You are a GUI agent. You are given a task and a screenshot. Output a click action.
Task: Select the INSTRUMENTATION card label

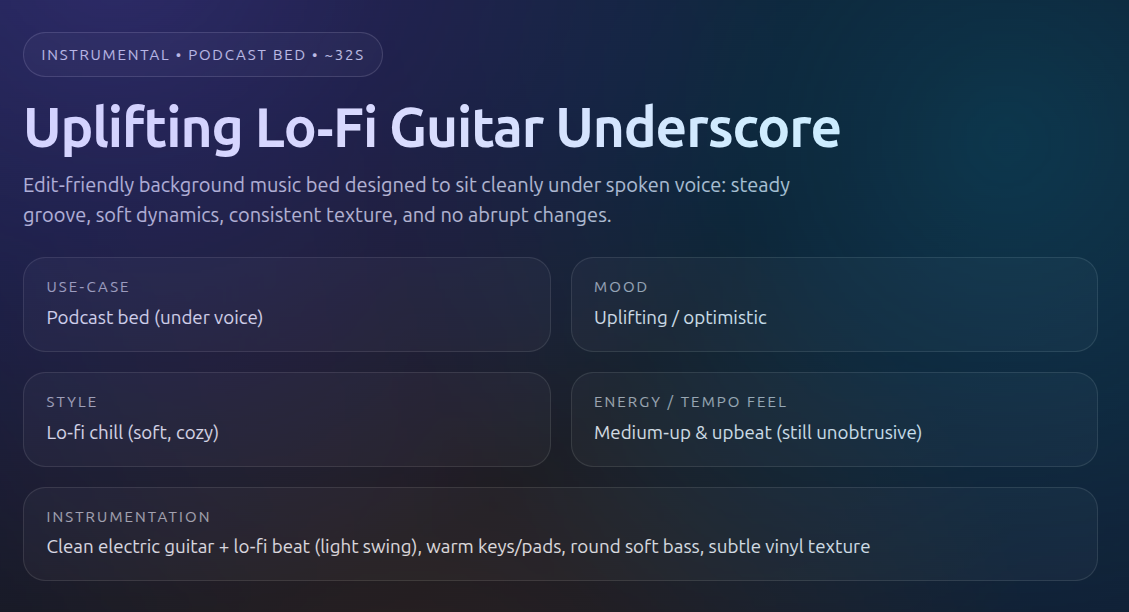pyautogui.click(x=128, y=517)
